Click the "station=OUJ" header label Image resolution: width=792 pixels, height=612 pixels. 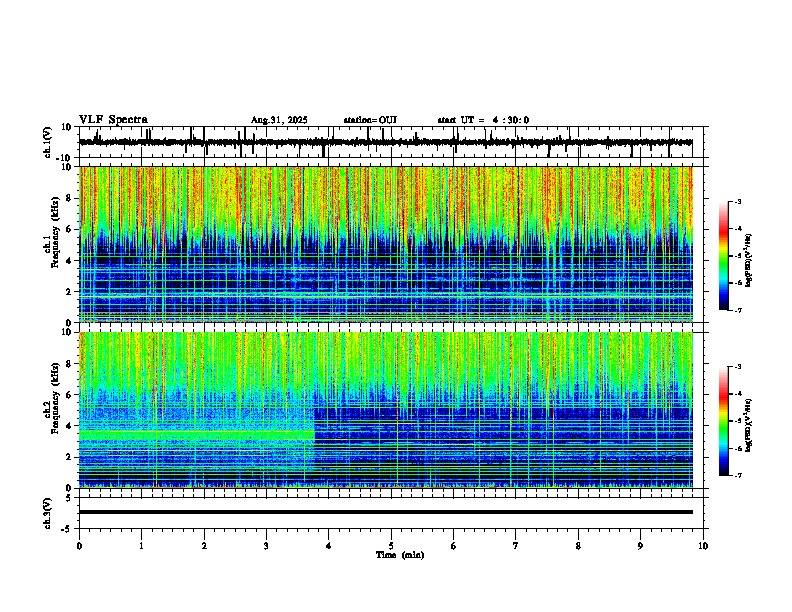coord(370,120)
